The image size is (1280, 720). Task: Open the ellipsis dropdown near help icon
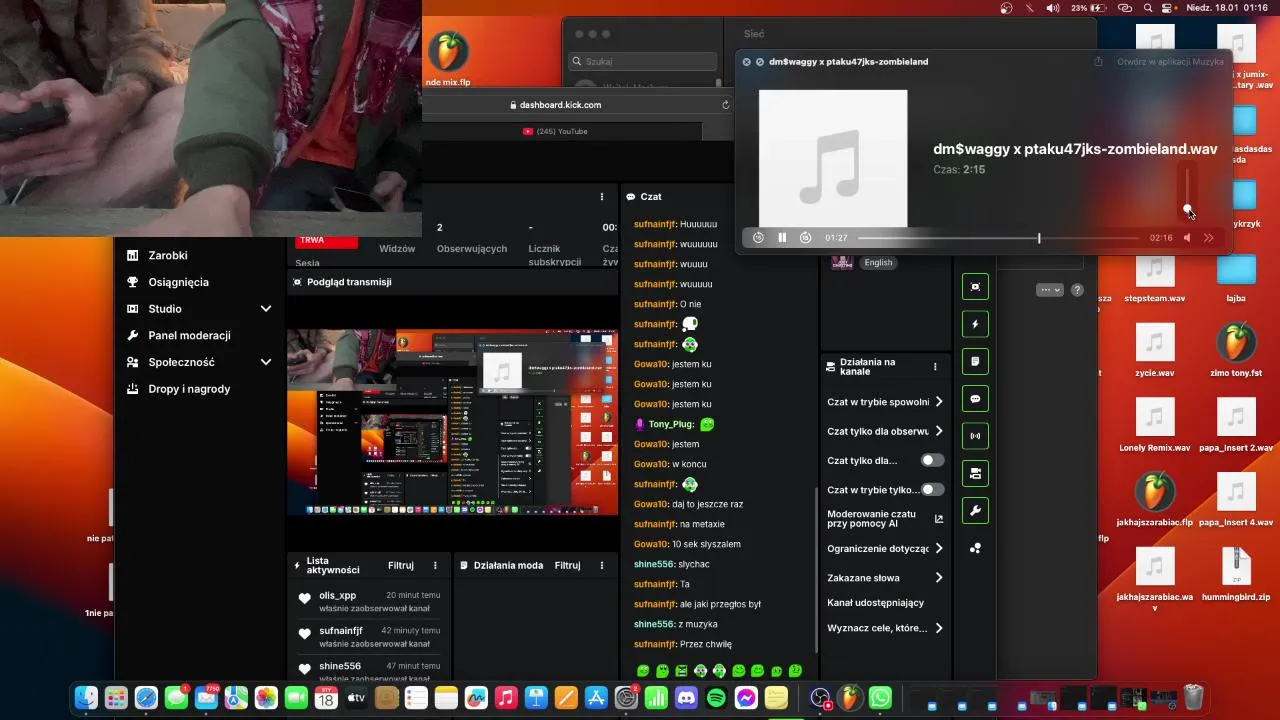point(1049,290)
